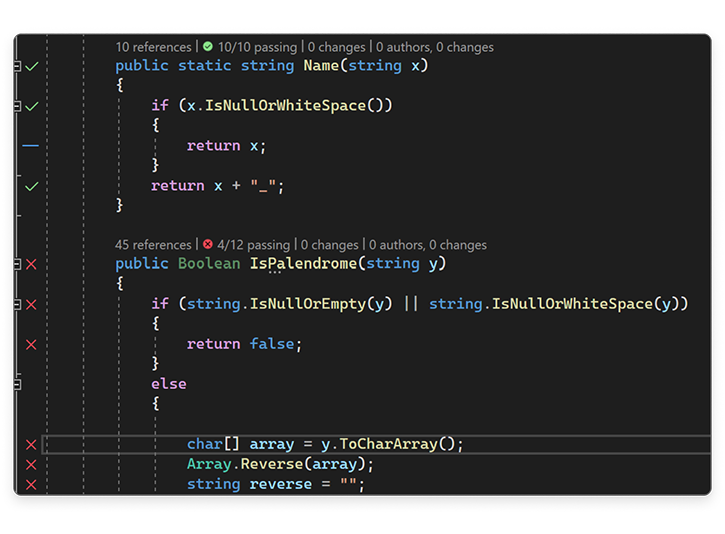Click the Reverse method call
The width and height of the screenshot is (725, 534).
pyautogui.click(x=271, y=464)
